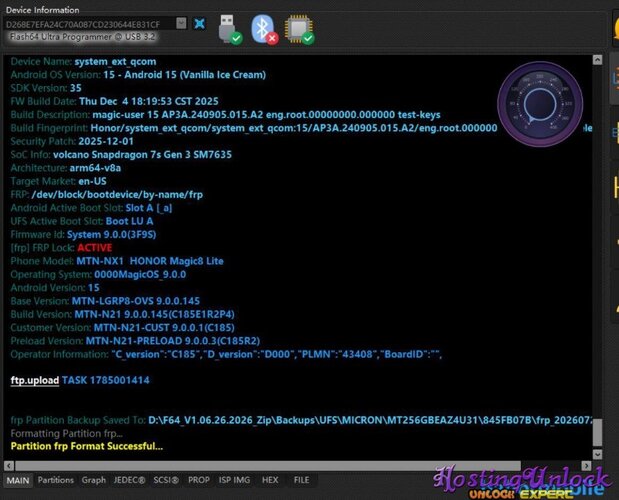Click the horizontal scrollbar left arrow
The width and height of the screenshot is (619, 500).
[x=9, y=466]
